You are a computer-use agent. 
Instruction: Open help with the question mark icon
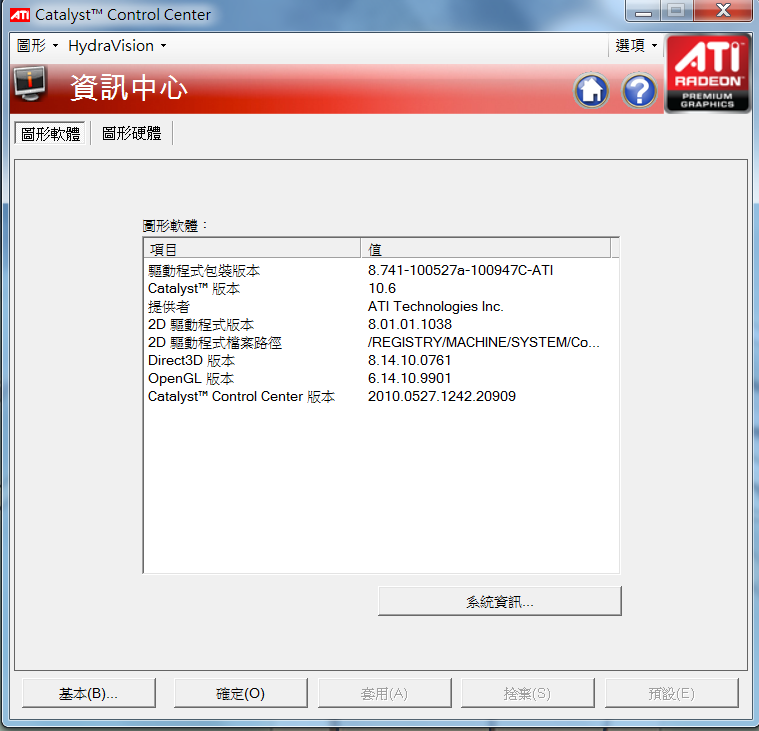pyautogui.click(x=639, y=90)
